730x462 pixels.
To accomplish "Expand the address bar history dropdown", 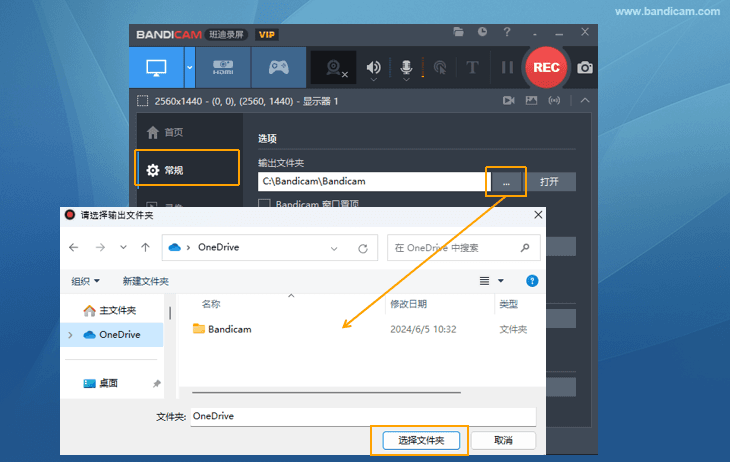I will (x=334, y=248).
